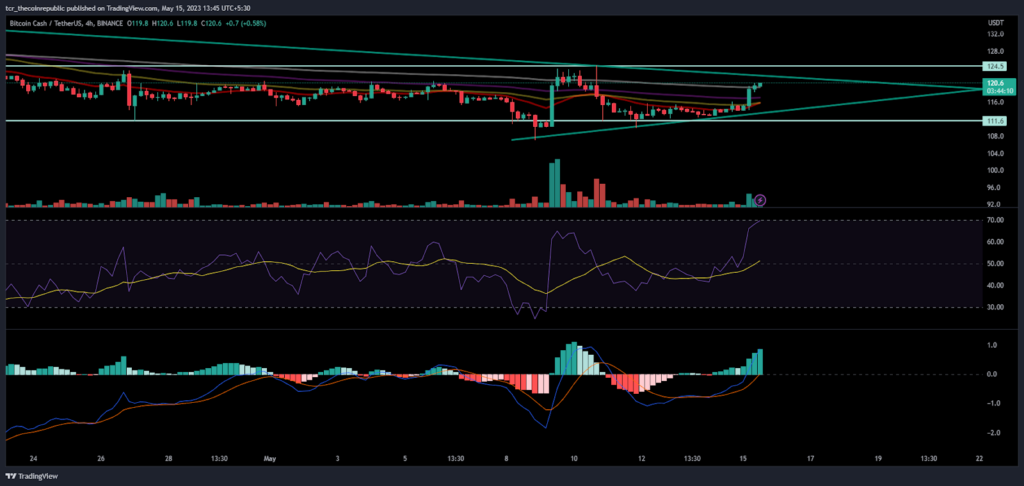This screenshot has width=1024, height=486.
Task: Click the date 5 on time axis
Action: (x=406, y=459)
